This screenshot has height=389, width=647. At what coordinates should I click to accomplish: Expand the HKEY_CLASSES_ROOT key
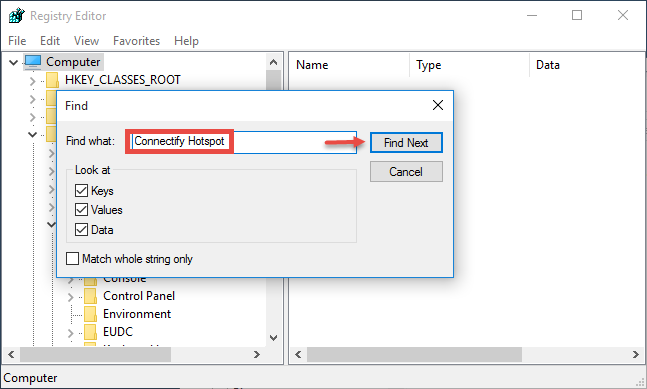[x=33, y=80]
